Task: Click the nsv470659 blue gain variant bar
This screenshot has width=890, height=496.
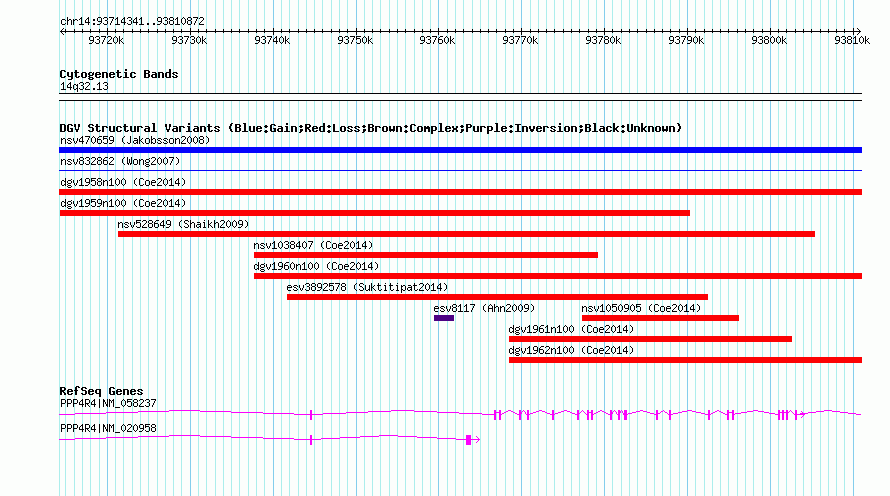Action: click(x=460, y=150)
